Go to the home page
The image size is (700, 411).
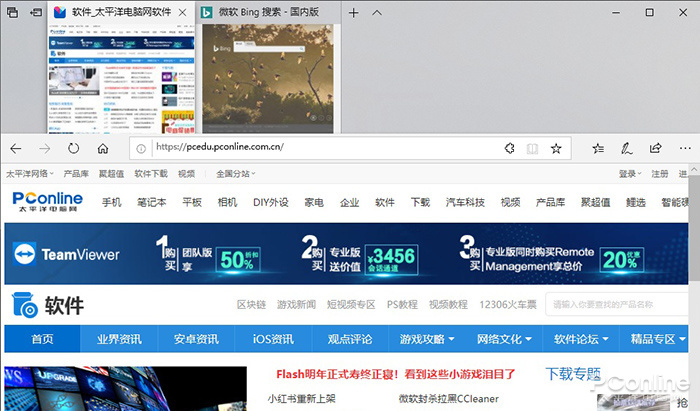tap(103, 149)
